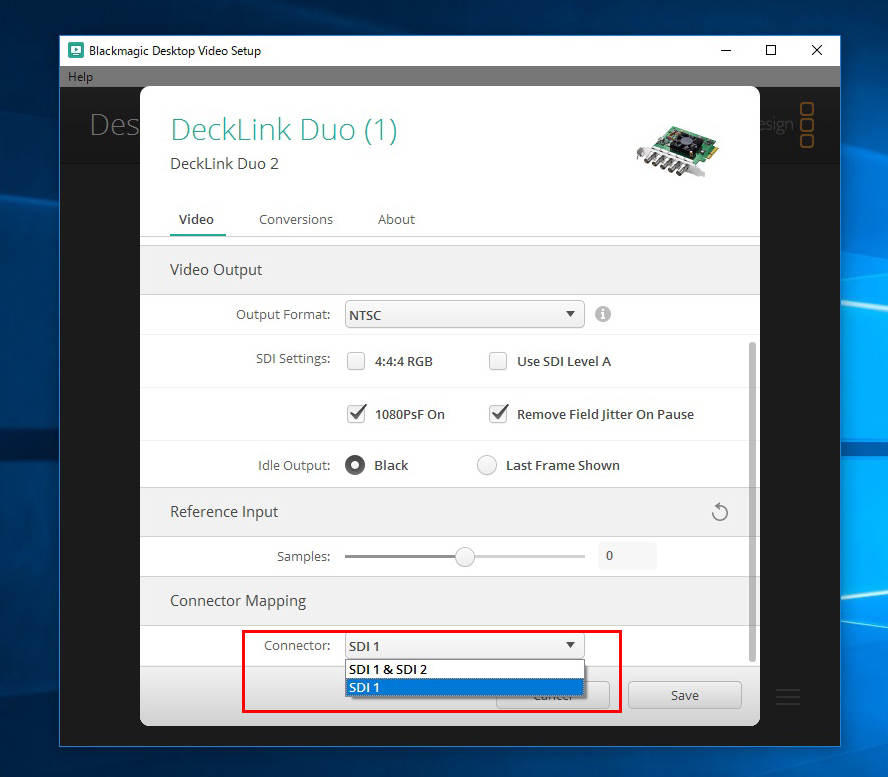Viewport: 888px width, 777px height.
Task: Open the hamburger menu icon behind the dialog
Action: click(788, 697)
